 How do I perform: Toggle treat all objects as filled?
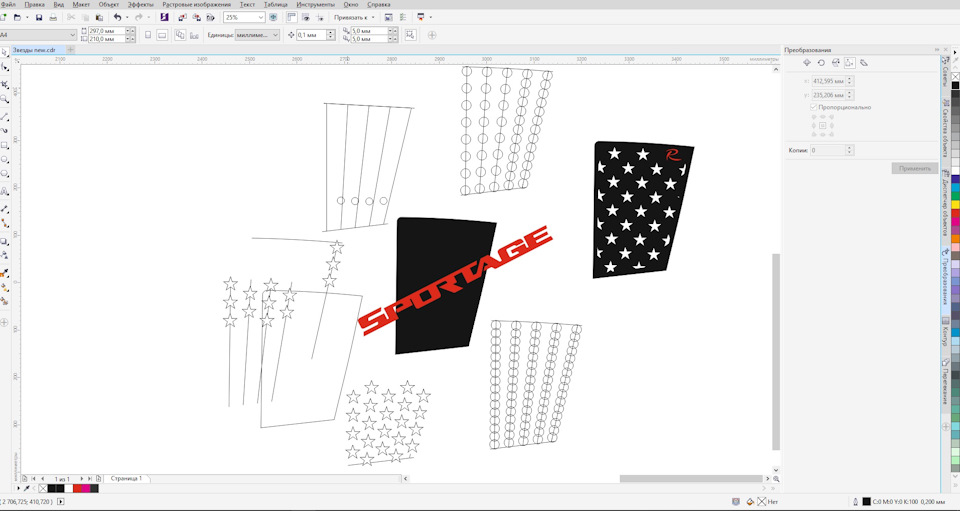(x=410, y=35)
